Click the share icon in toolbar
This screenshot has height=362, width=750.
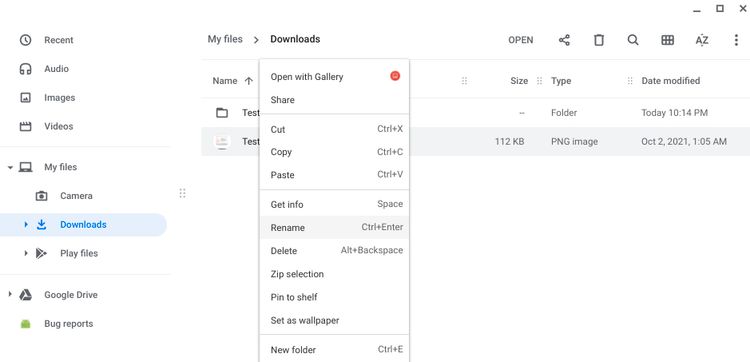click(x=564, y=40)
